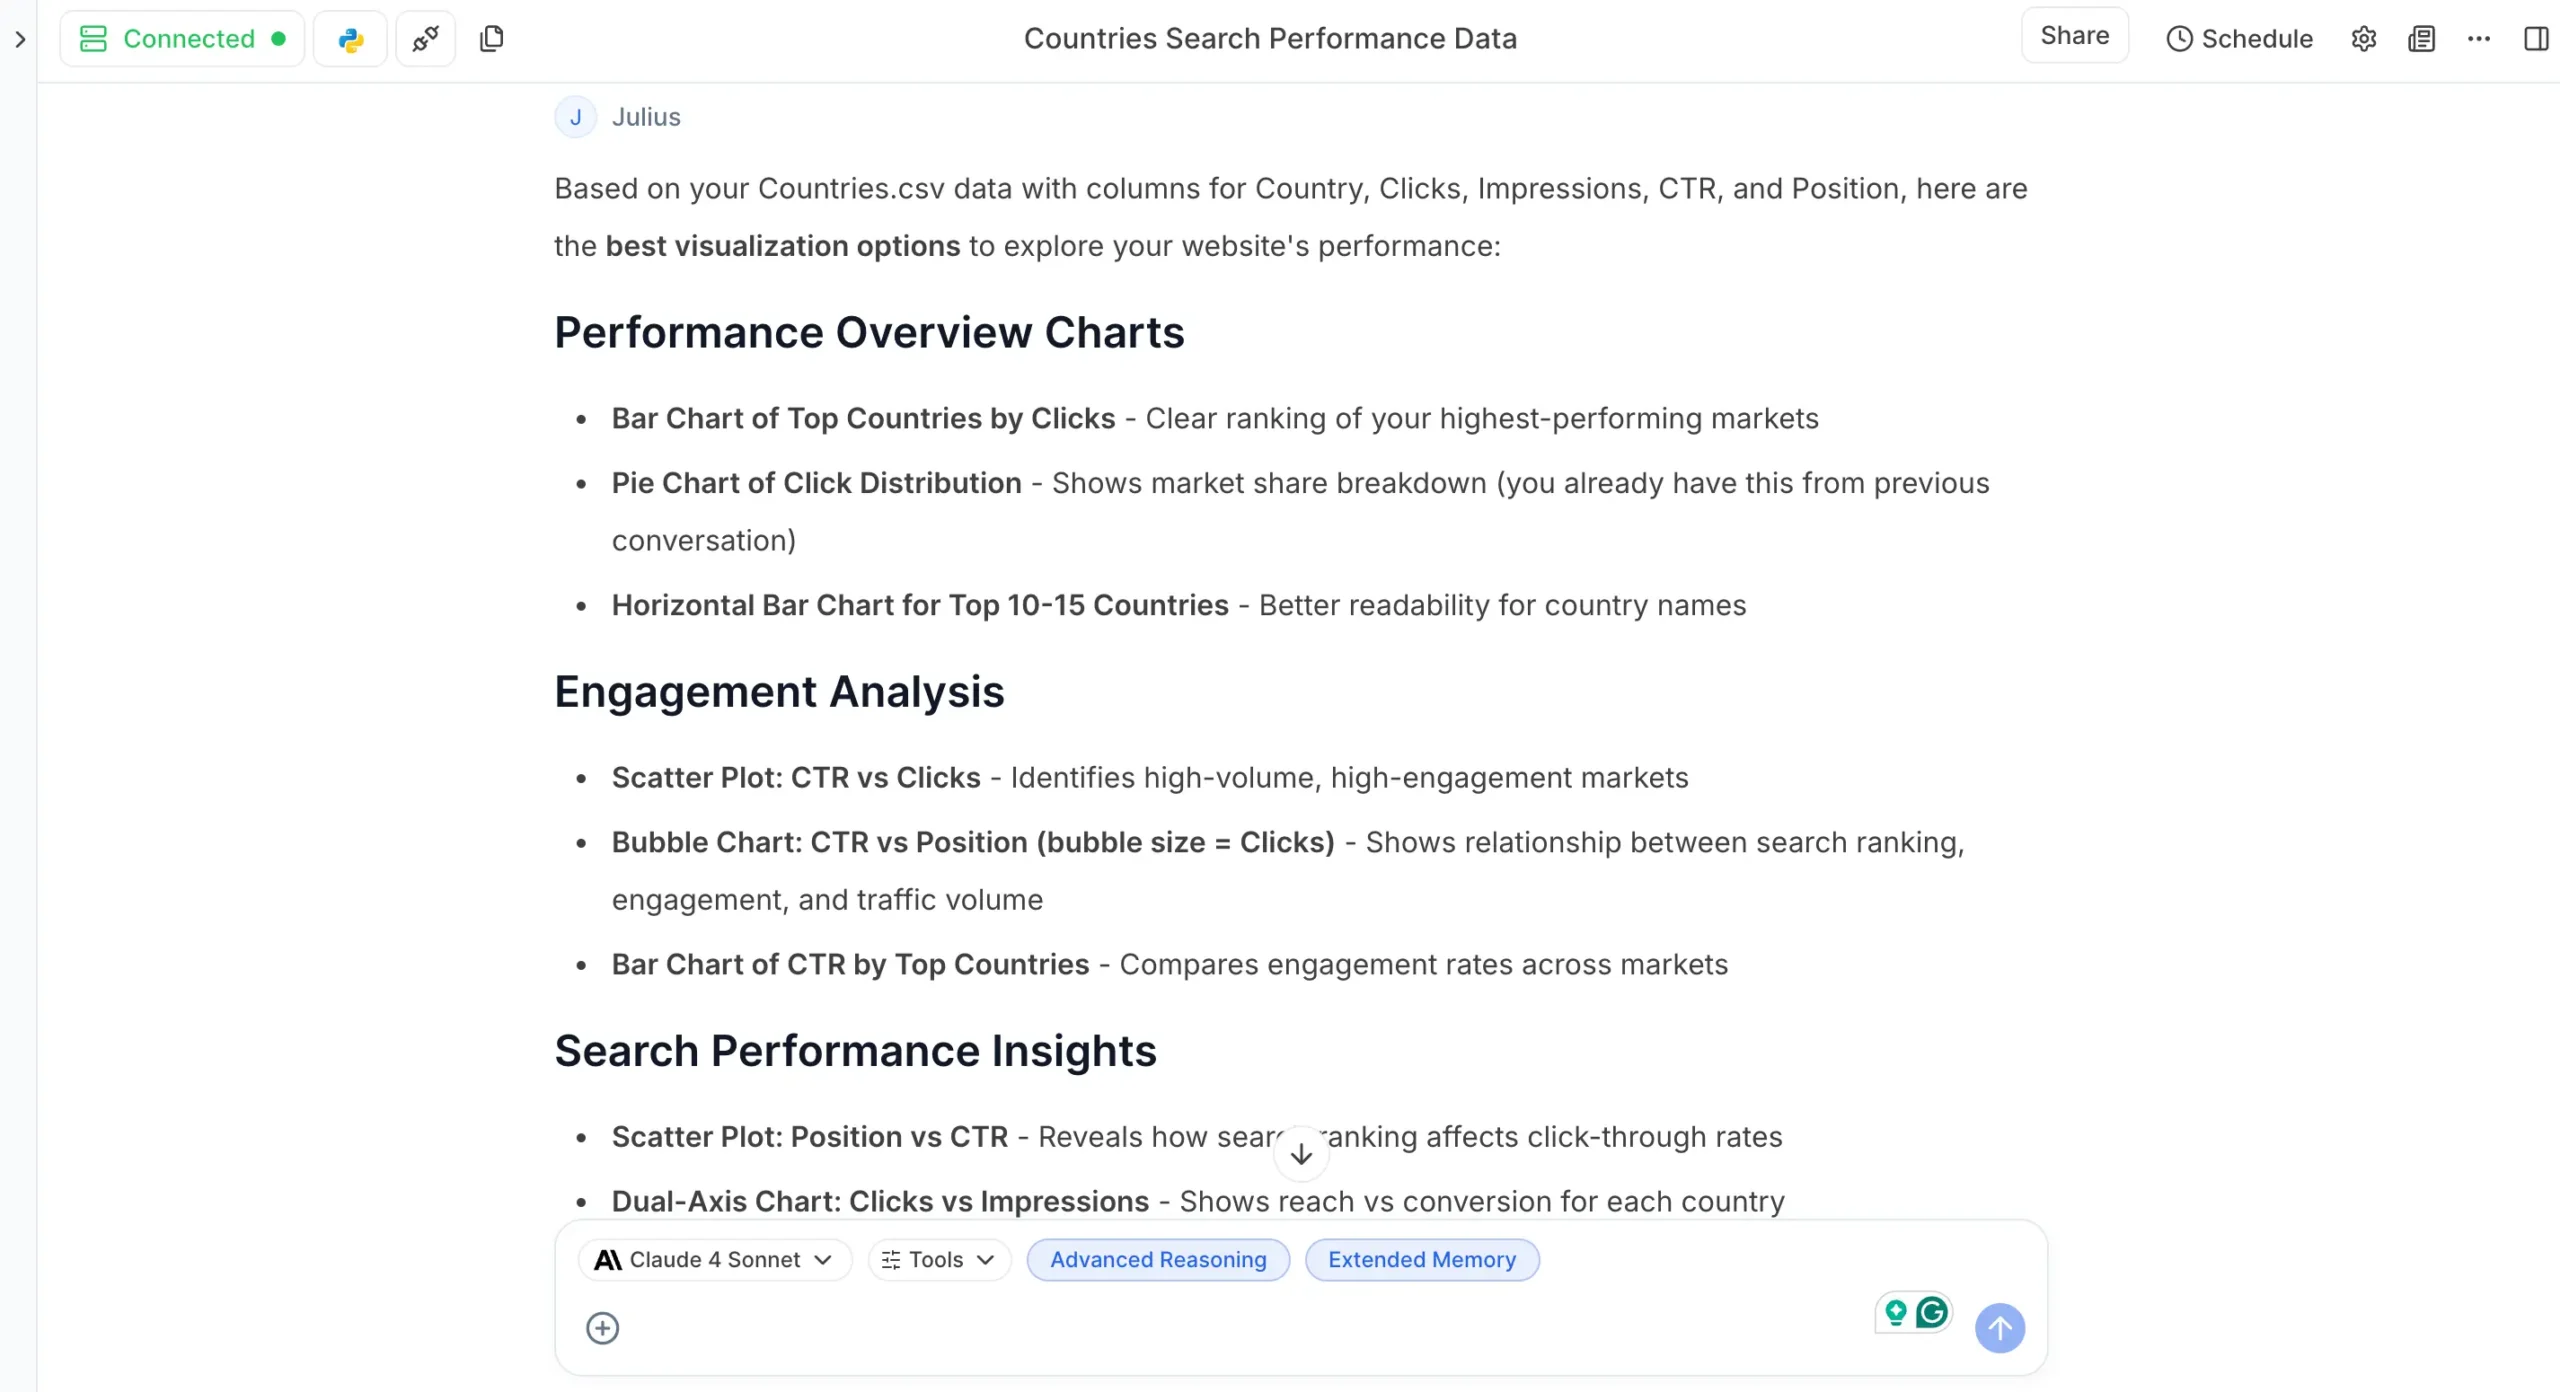Image resolution: width=2560 pixels, height=1392 pixels.
Task: Click into the message input field
Action: click(1200, 1328)
